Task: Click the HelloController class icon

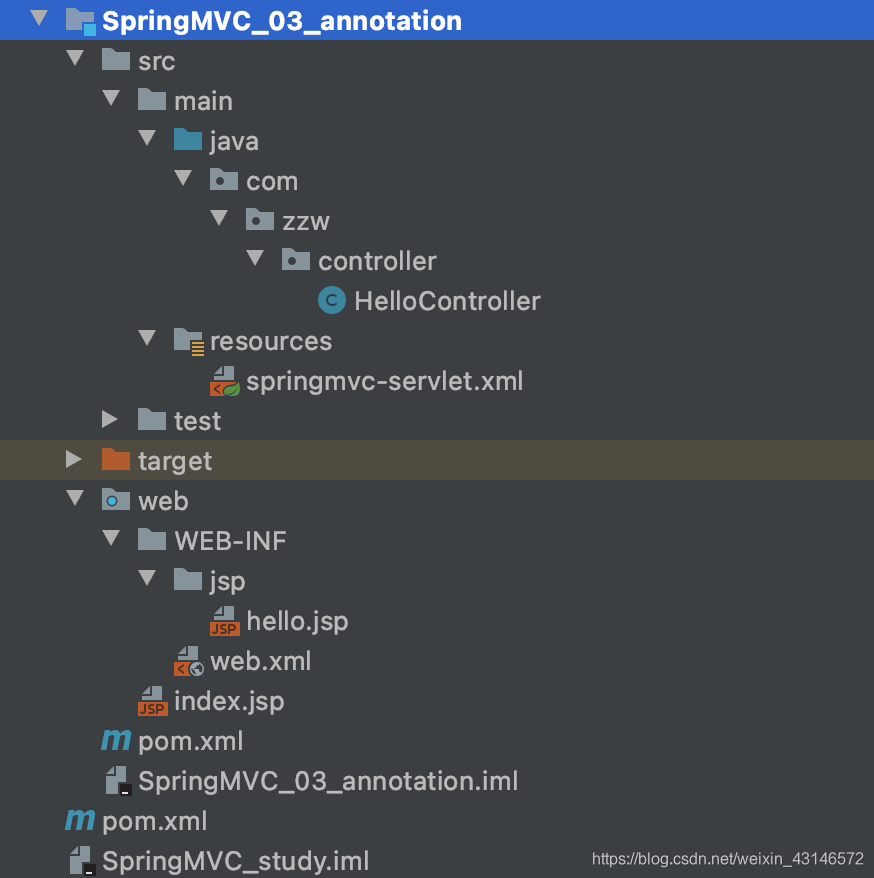Action: tap(331, 301)
